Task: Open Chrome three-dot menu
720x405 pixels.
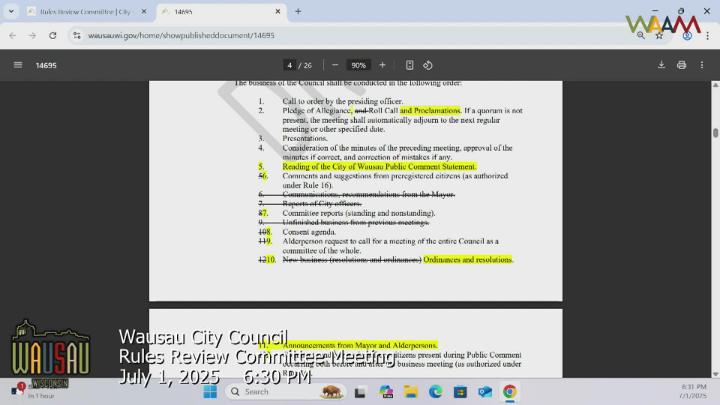Action: coord(708,35)
